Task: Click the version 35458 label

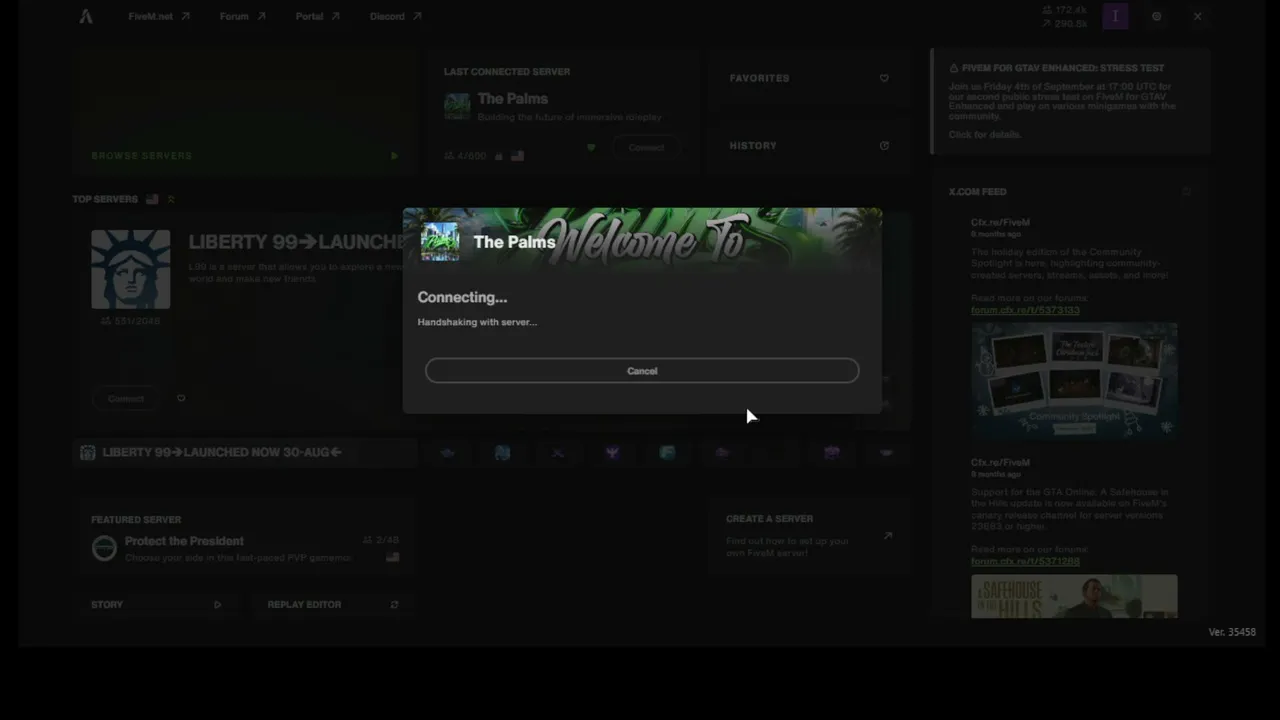Action: coord(1232,632)
